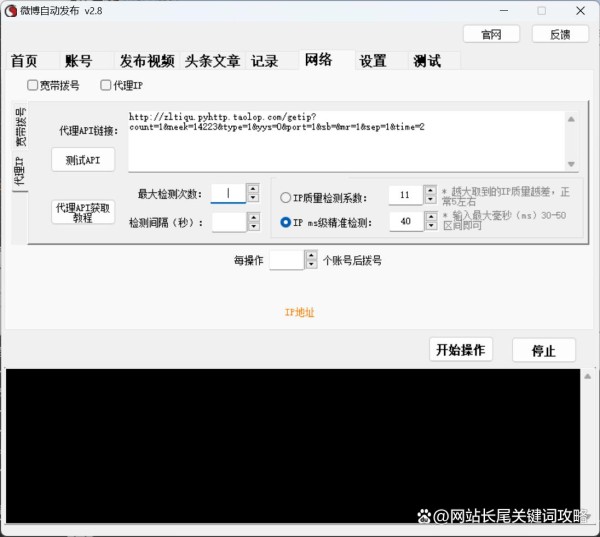
Task: Decrease IP质量检测系数 value with down arrow
Action: click(x=431, y=199)
